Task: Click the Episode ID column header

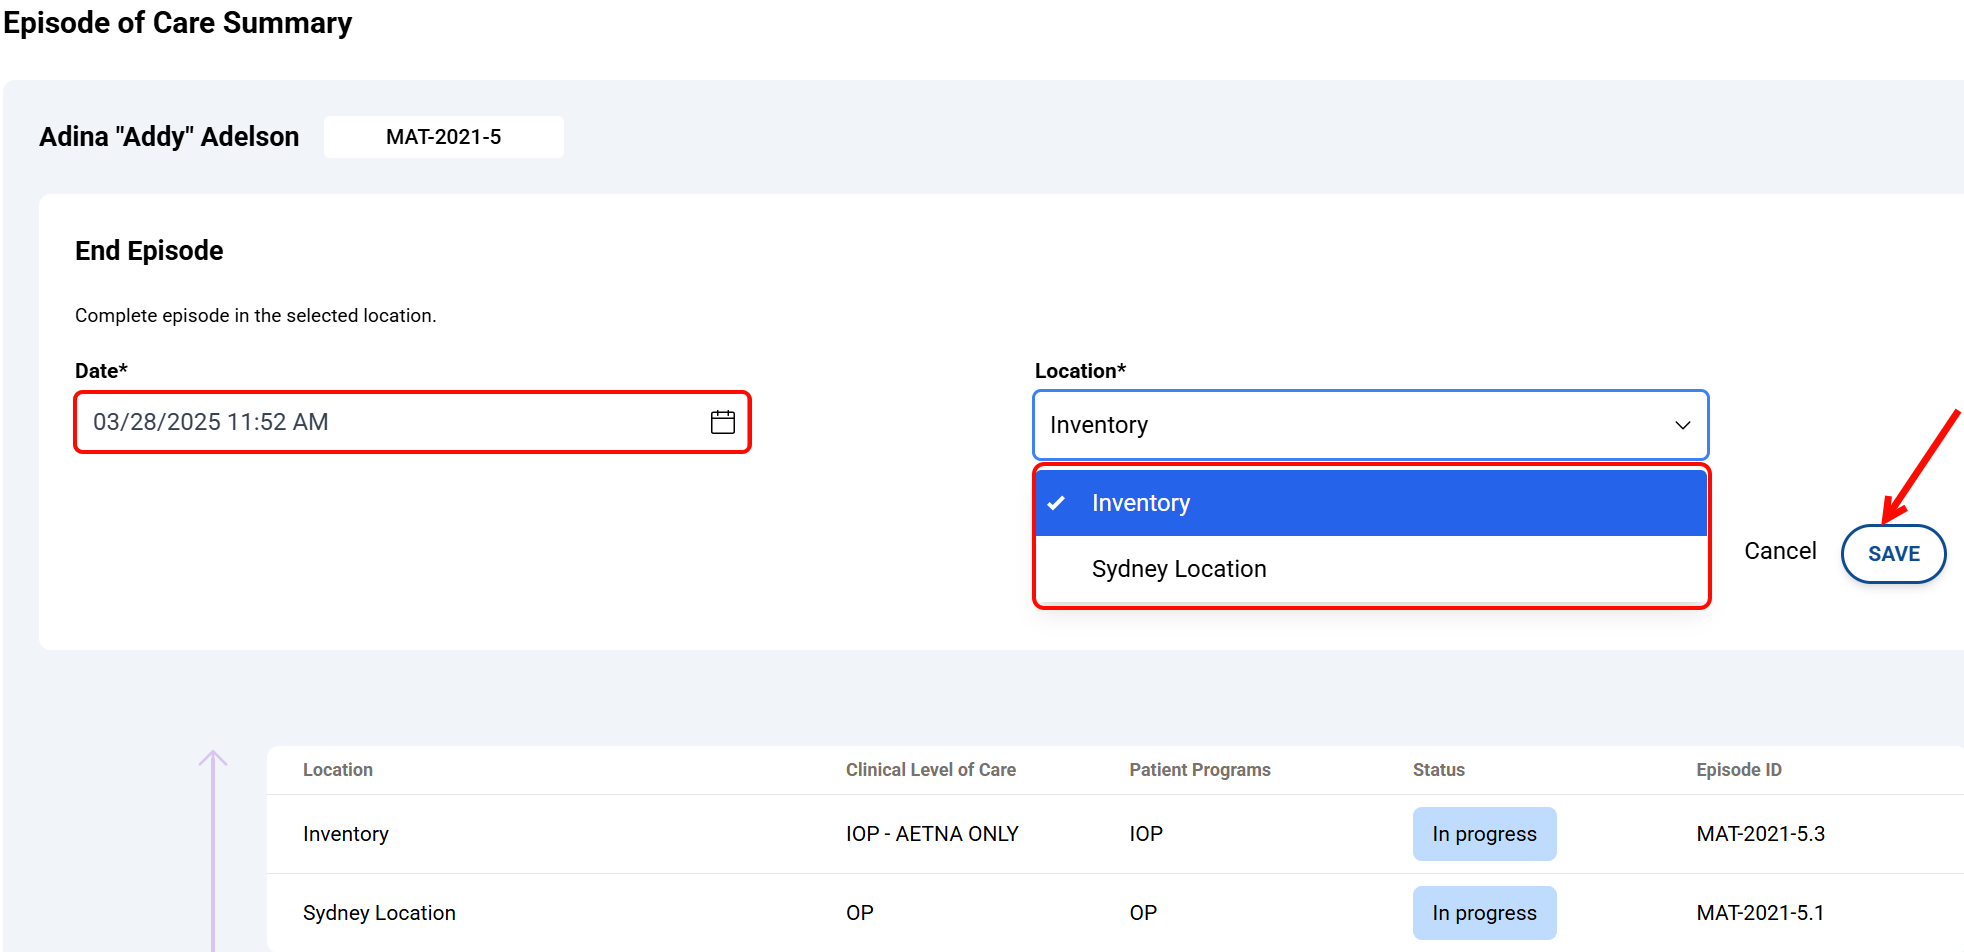Action: [1738, 770]
